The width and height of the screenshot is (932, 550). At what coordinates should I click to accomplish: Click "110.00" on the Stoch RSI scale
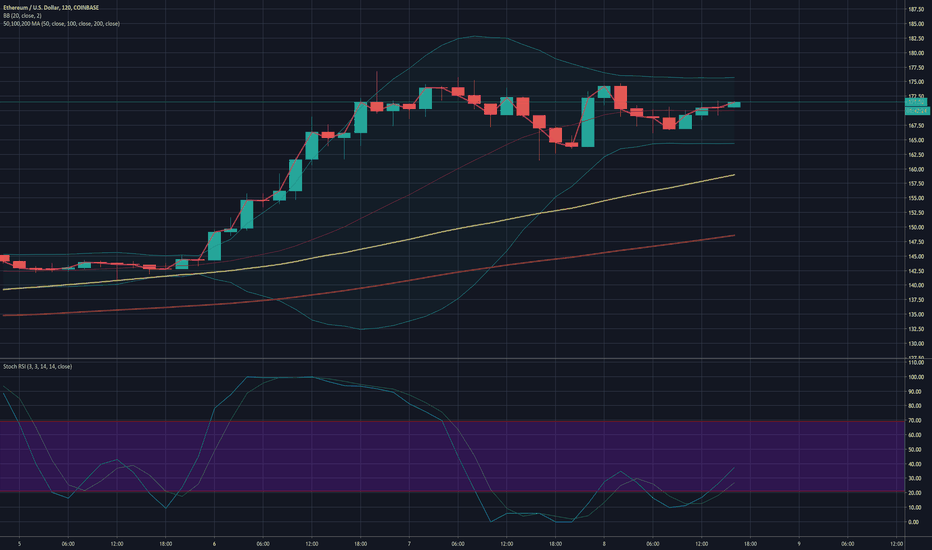point(916,362)
